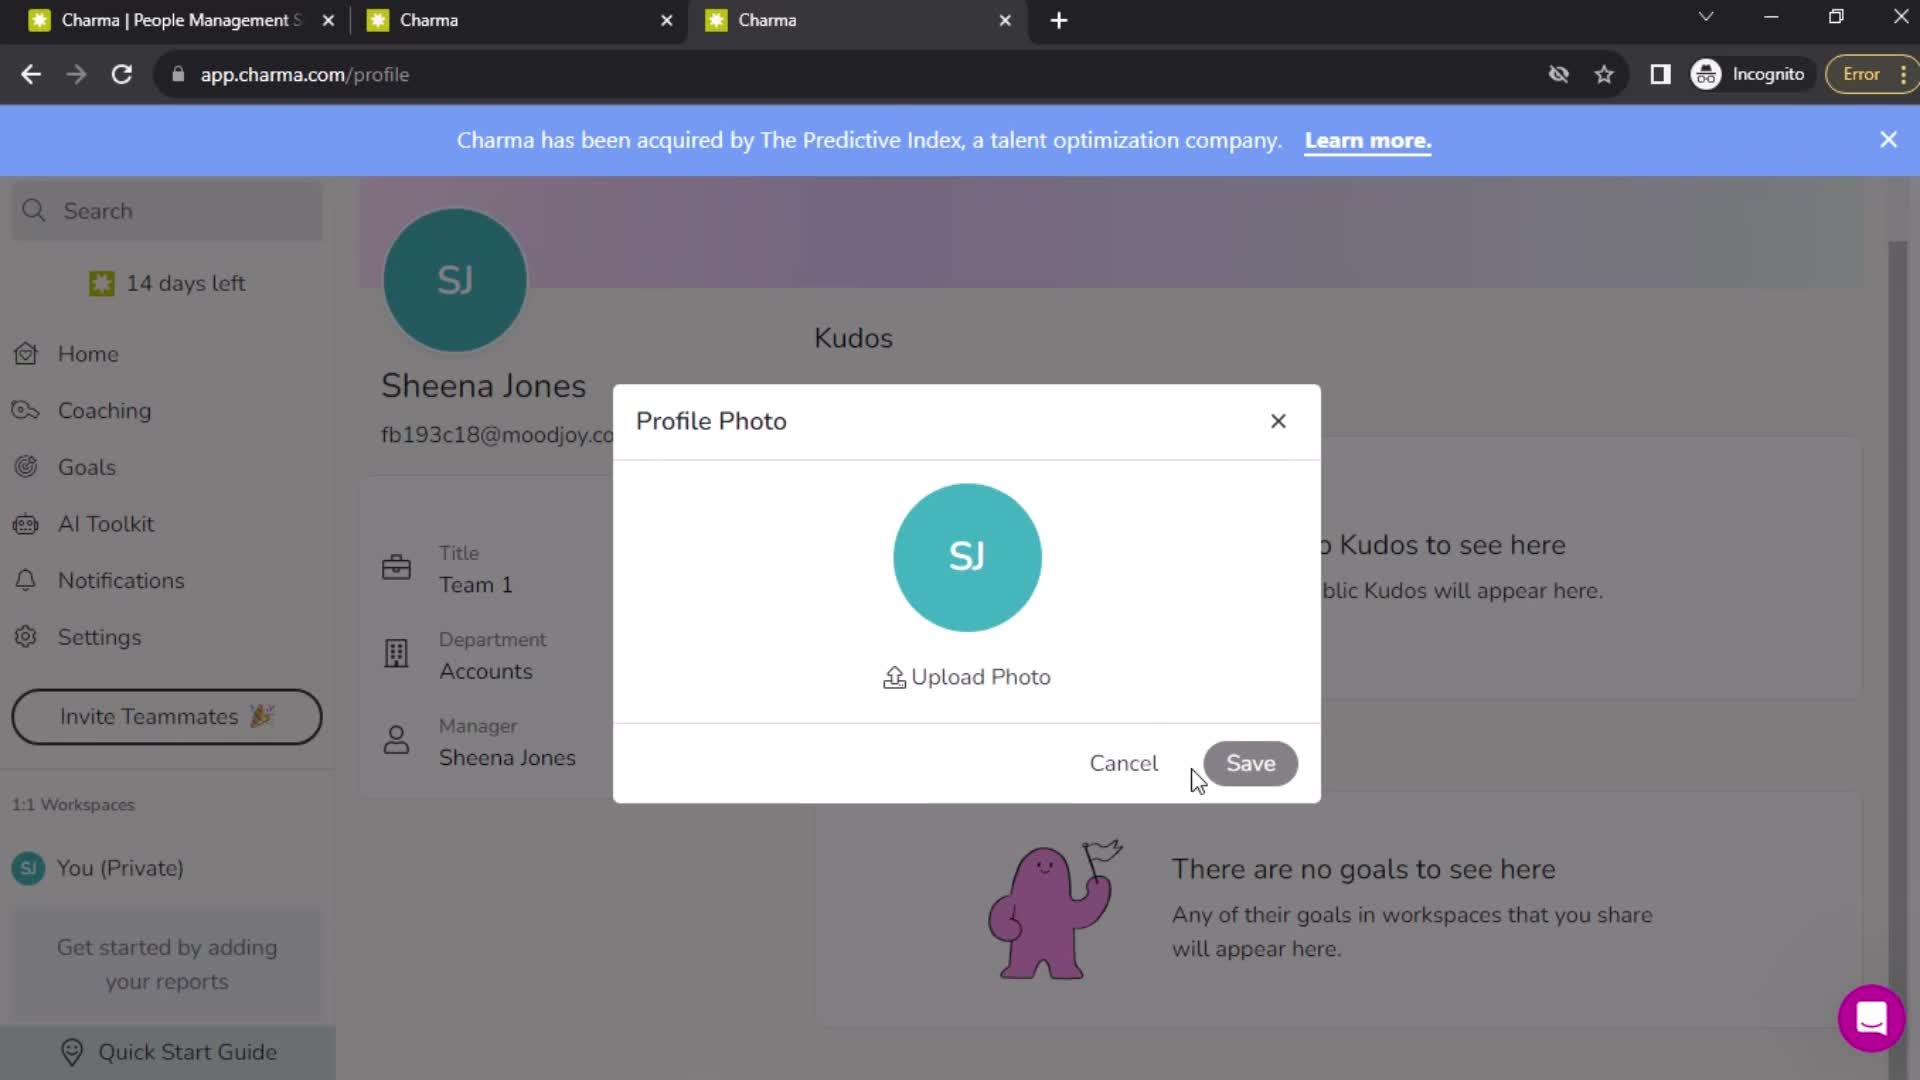Image resolution: width=1920 pixels, height=1080 pixels.
Task: Click the Department building icon
Action: point(396,654)
